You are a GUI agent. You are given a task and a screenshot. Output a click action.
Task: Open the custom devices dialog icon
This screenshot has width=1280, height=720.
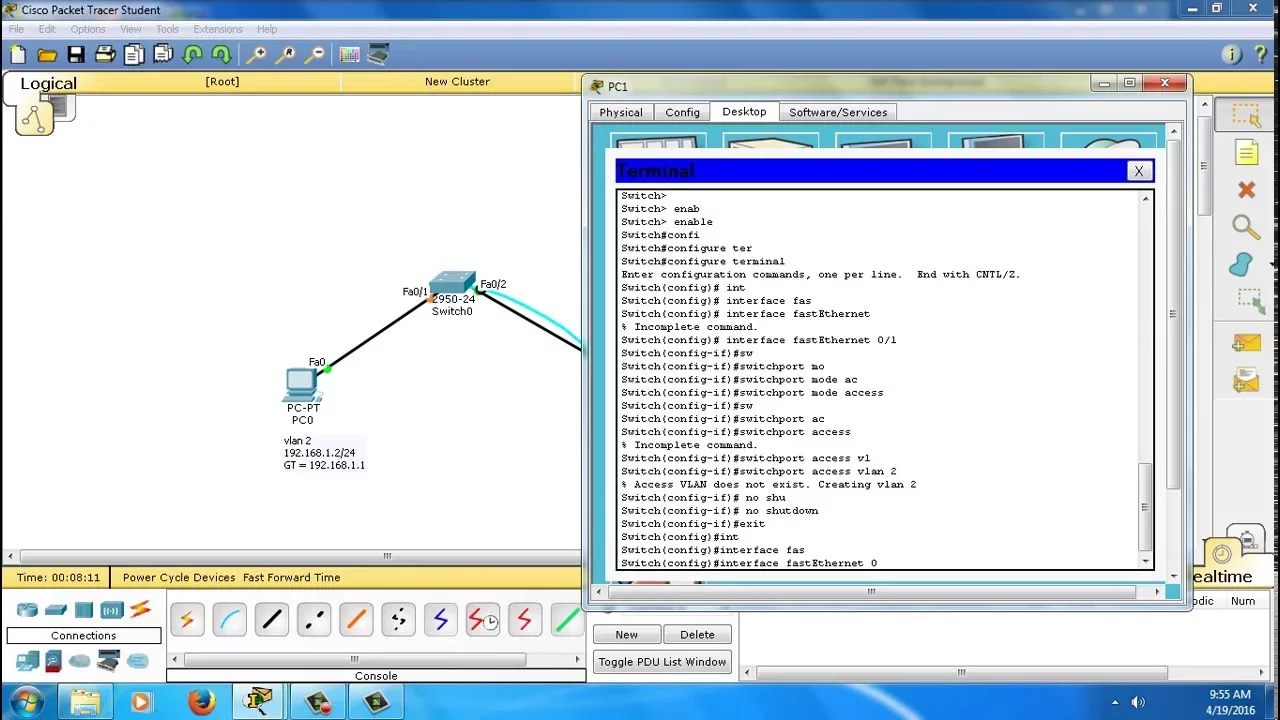pos(378,55)
